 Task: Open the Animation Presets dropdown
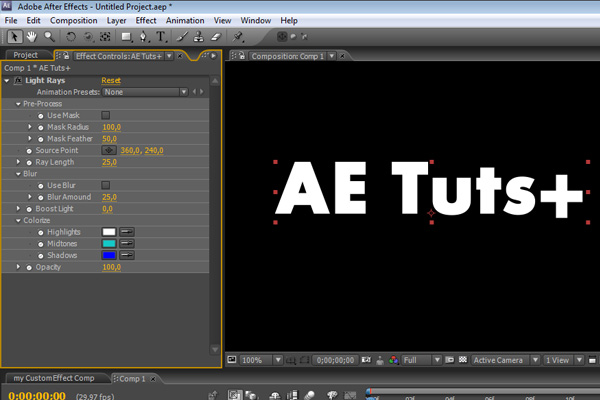pyautogui.click(x=145, y=92)
